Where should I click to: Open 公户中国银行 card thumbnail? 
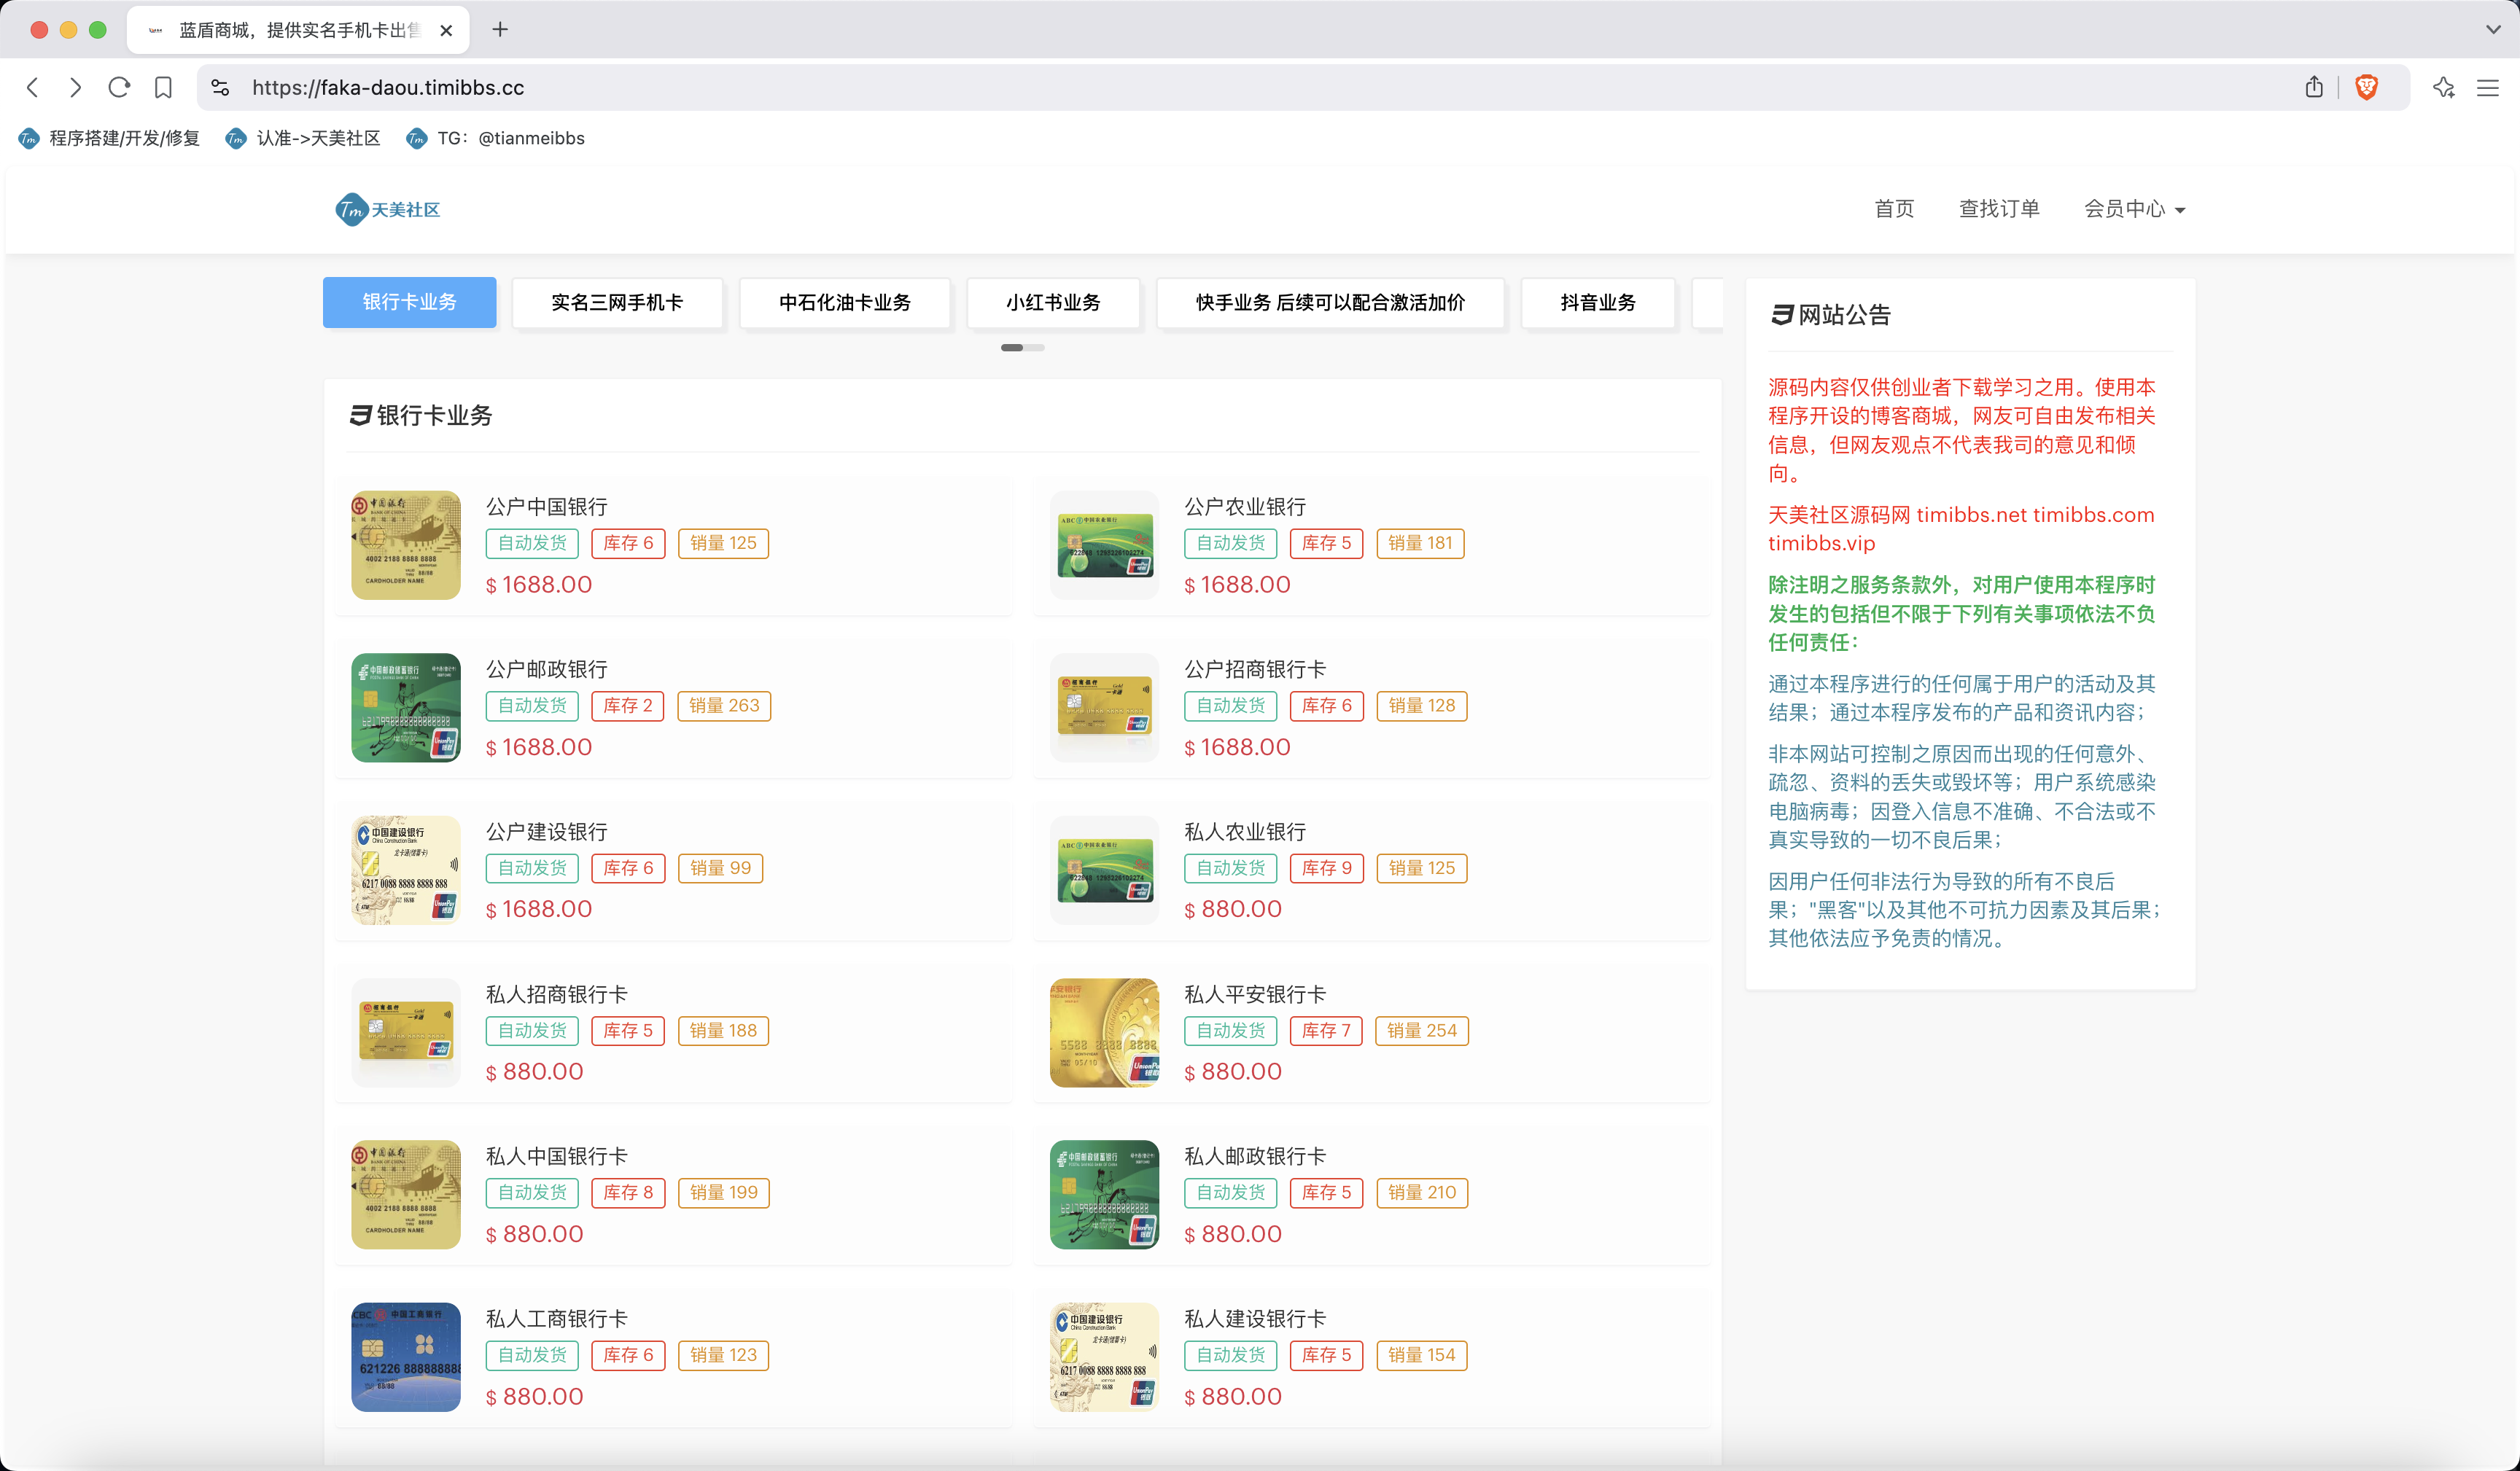coord(405,545)
